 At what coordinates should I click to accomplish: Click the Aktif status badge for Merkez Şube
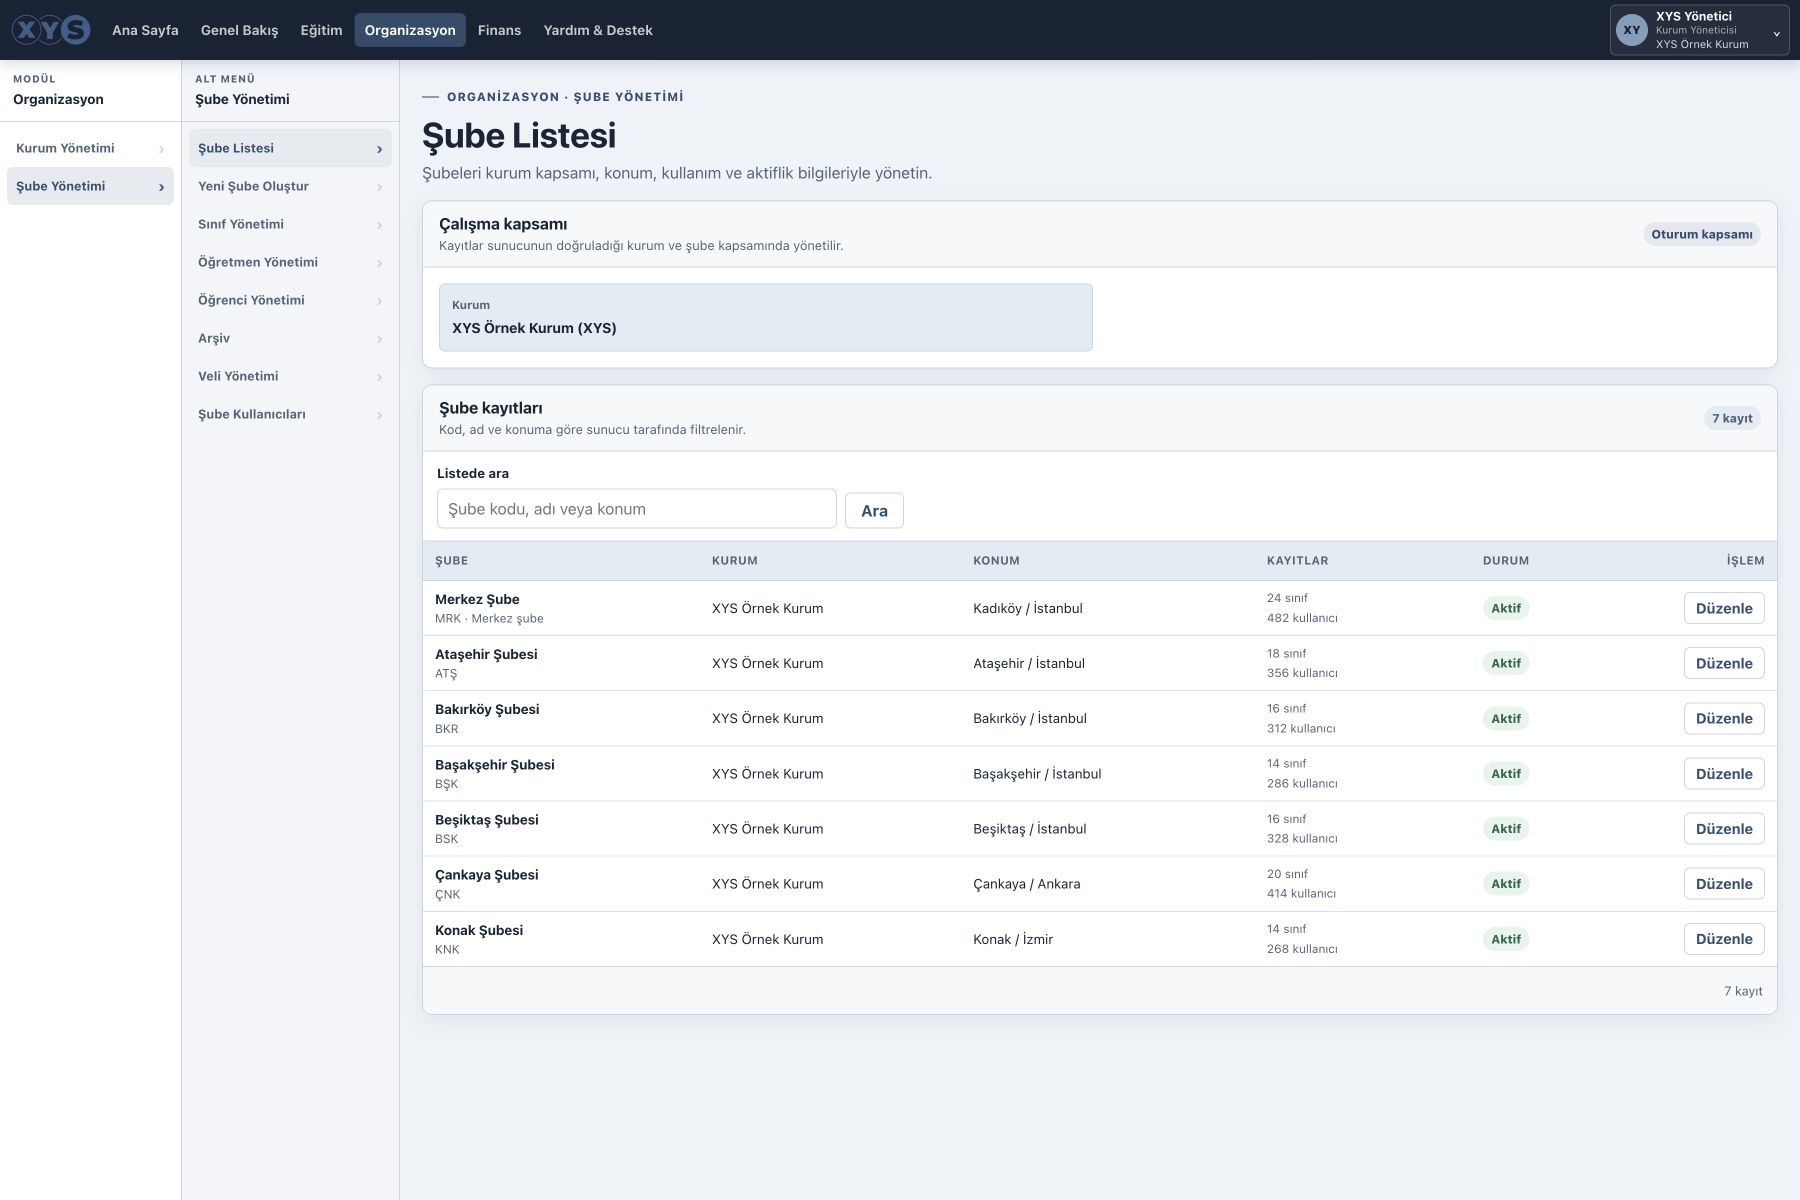tap(1506, 608)
